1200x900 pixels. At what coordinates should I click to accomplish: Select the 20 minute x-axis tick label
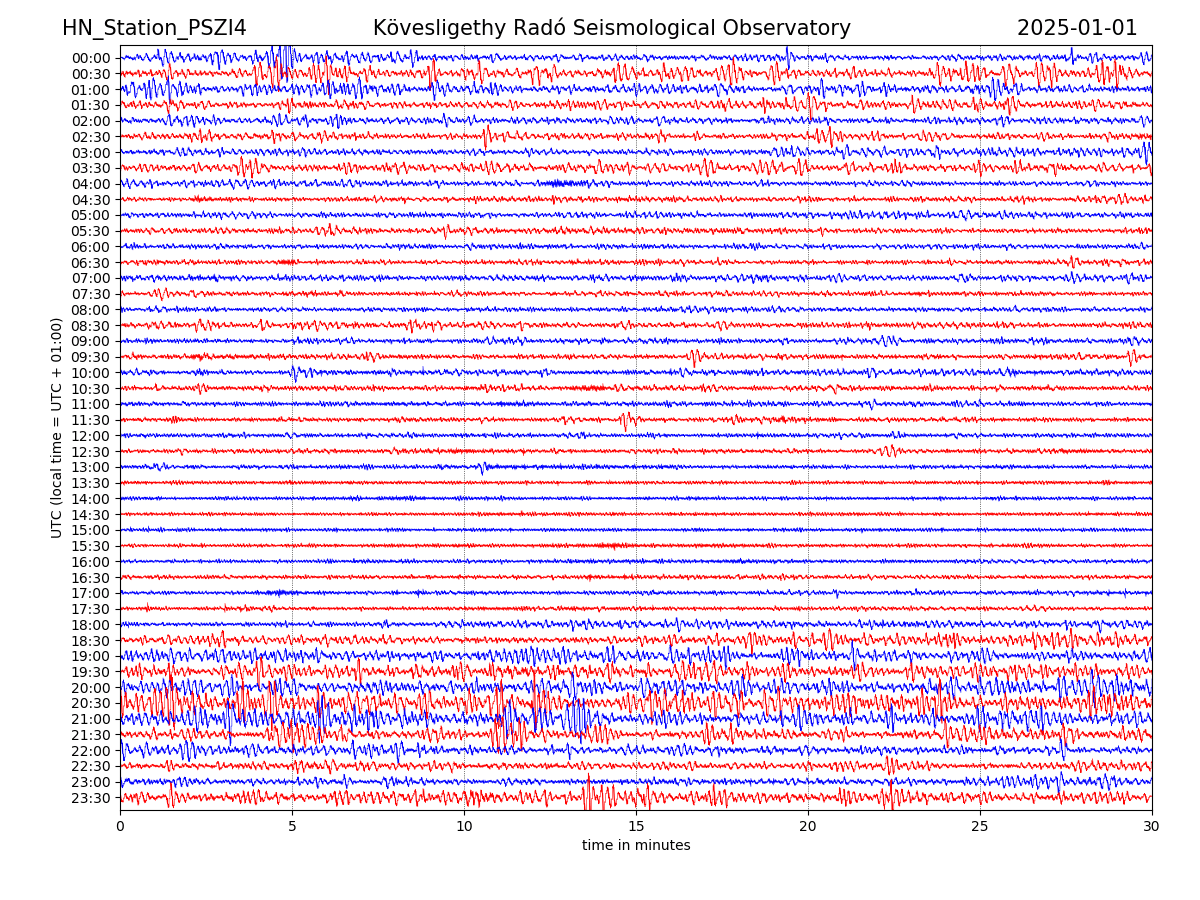808,827
